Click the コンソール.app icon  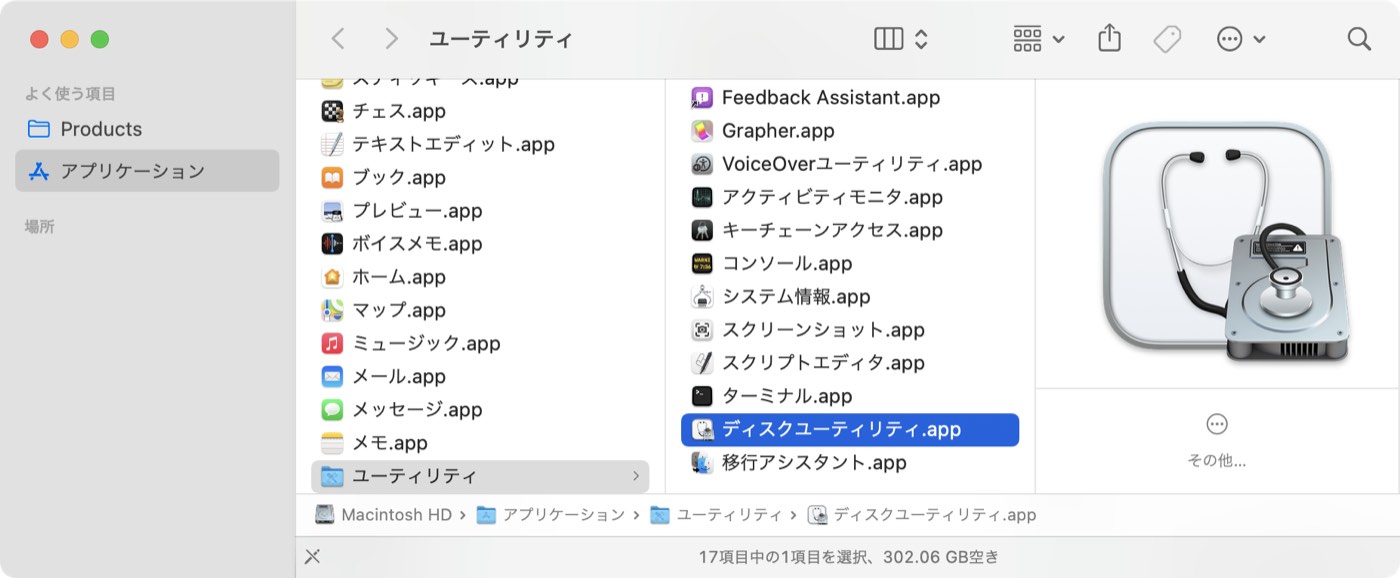702,264
